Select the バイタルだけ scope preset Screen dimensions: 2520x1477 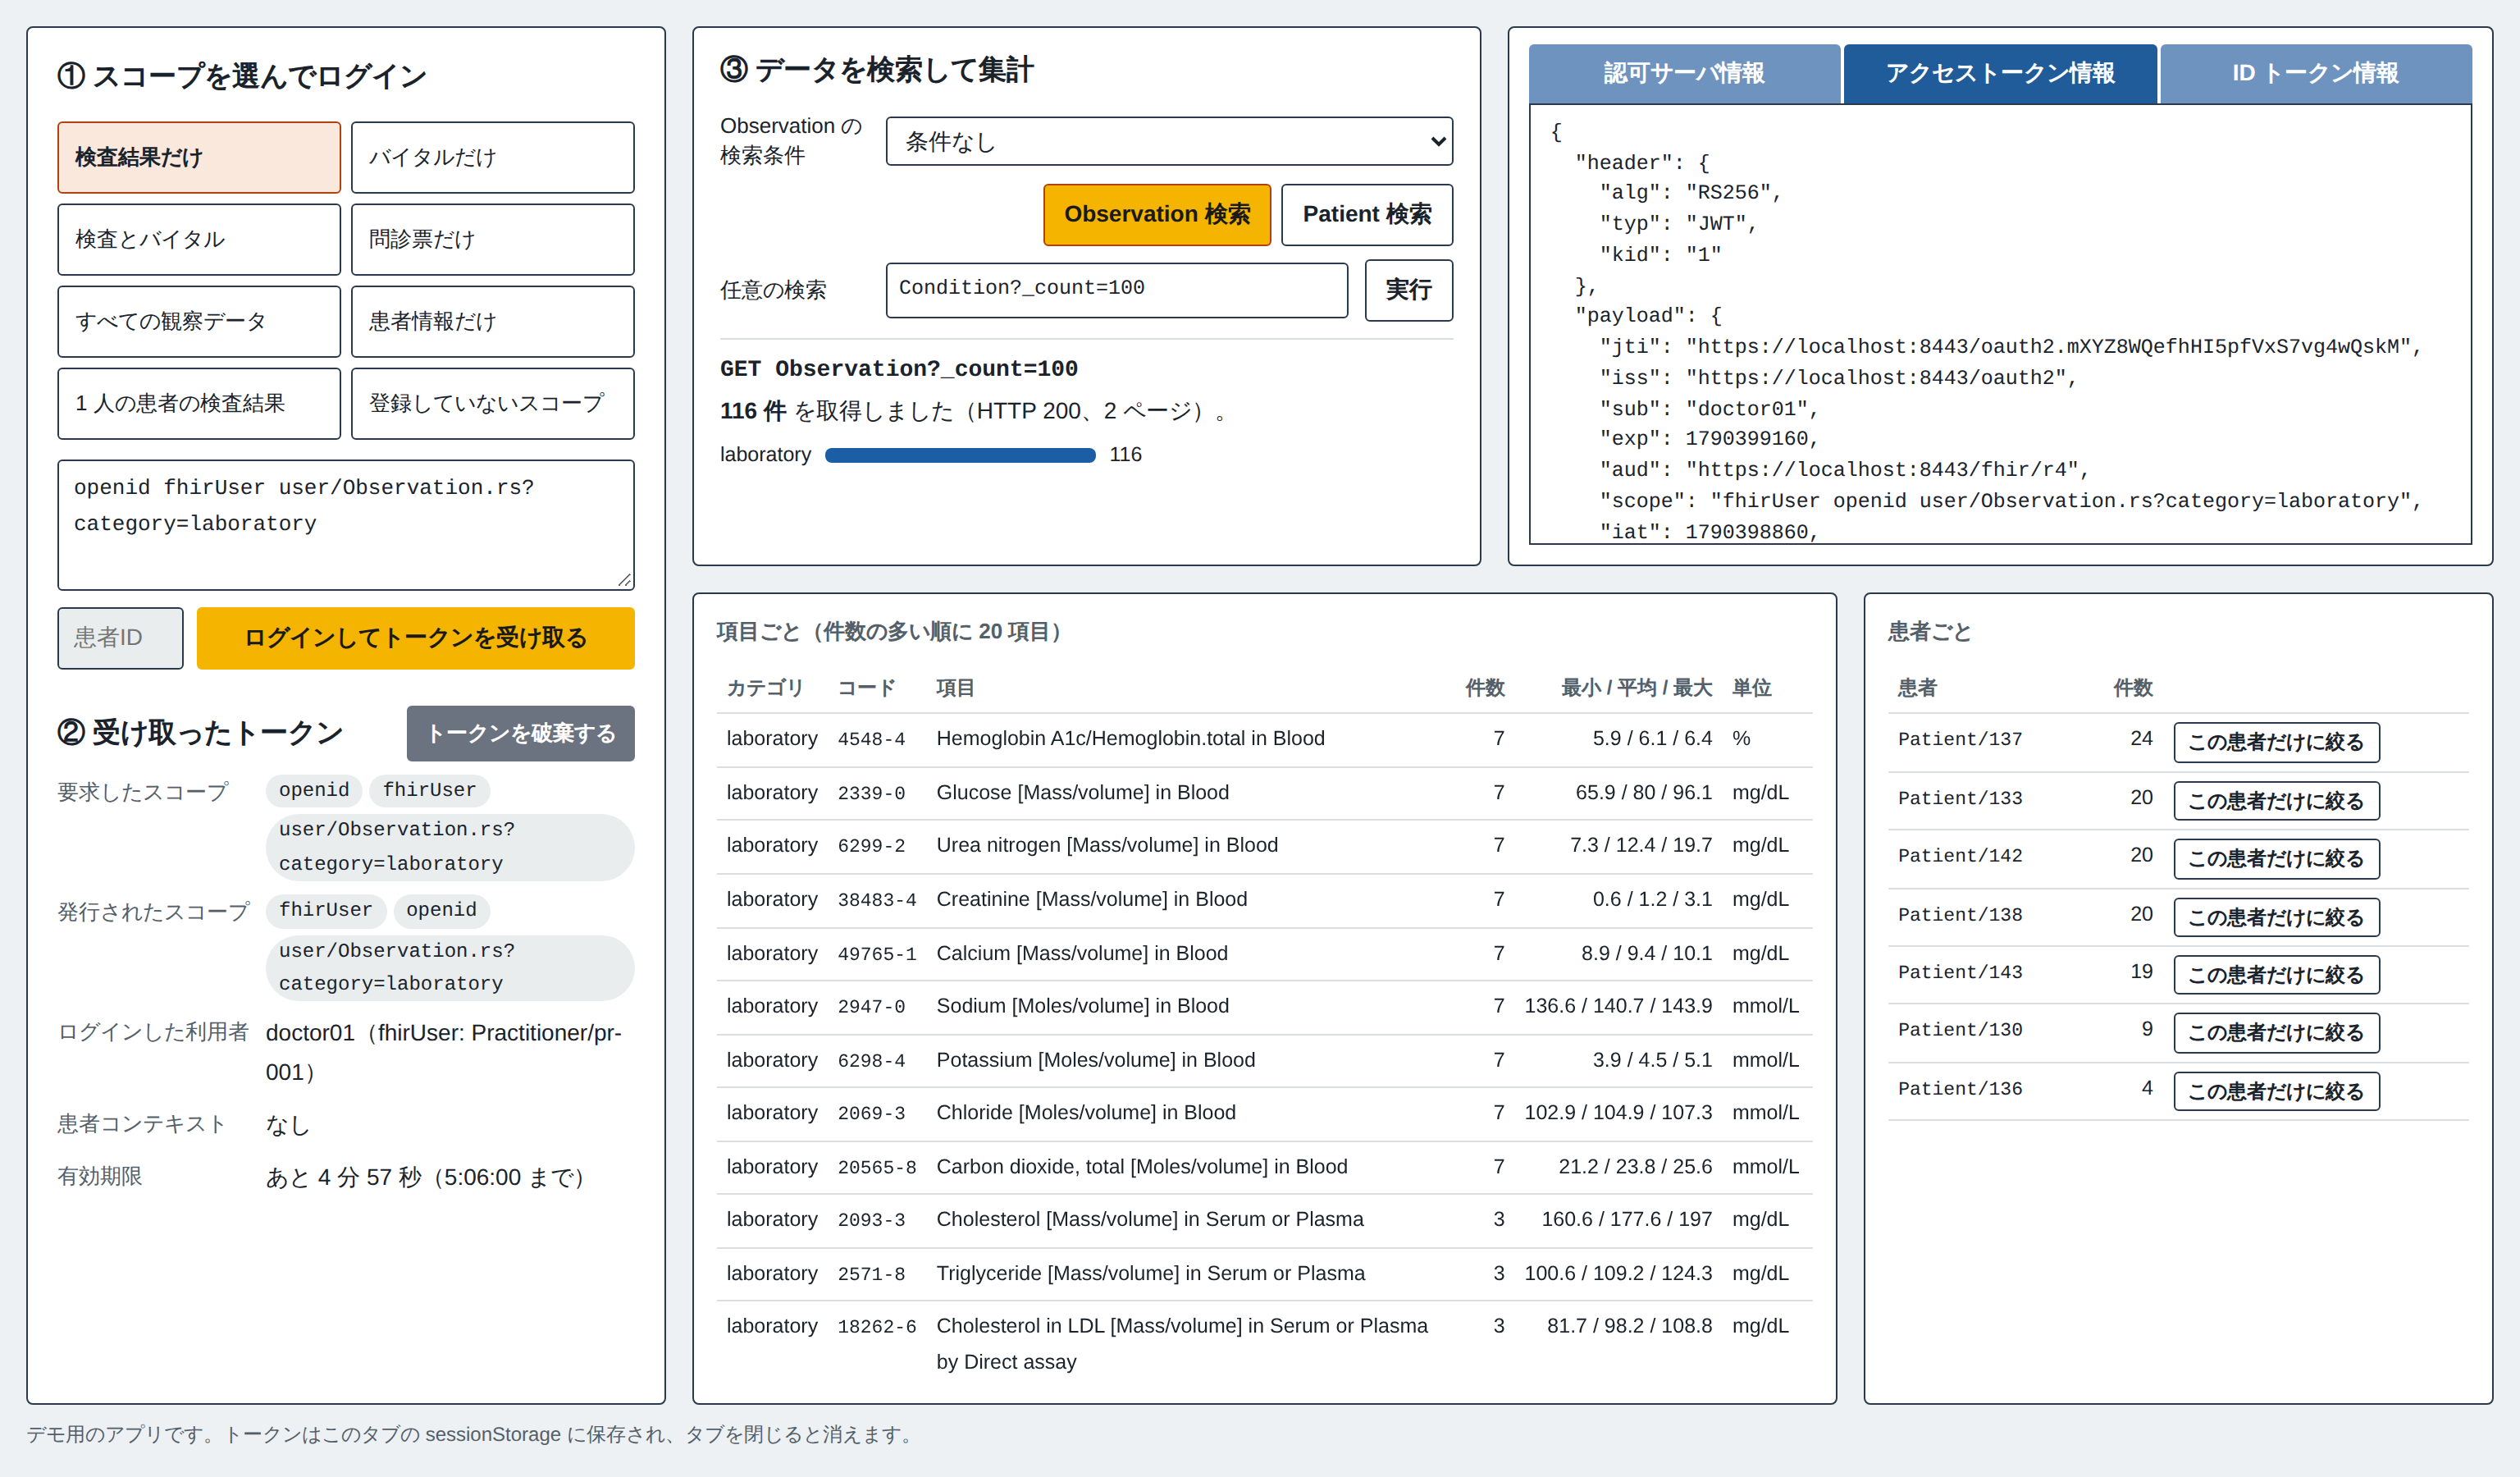tap(493, 157)
